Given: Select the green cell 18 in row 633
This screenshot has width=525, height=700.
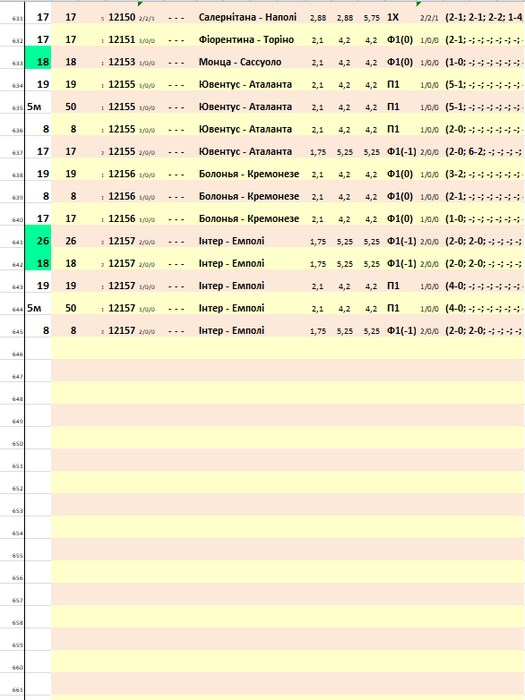Looking at the screenshot, I should tap(38, 58).
